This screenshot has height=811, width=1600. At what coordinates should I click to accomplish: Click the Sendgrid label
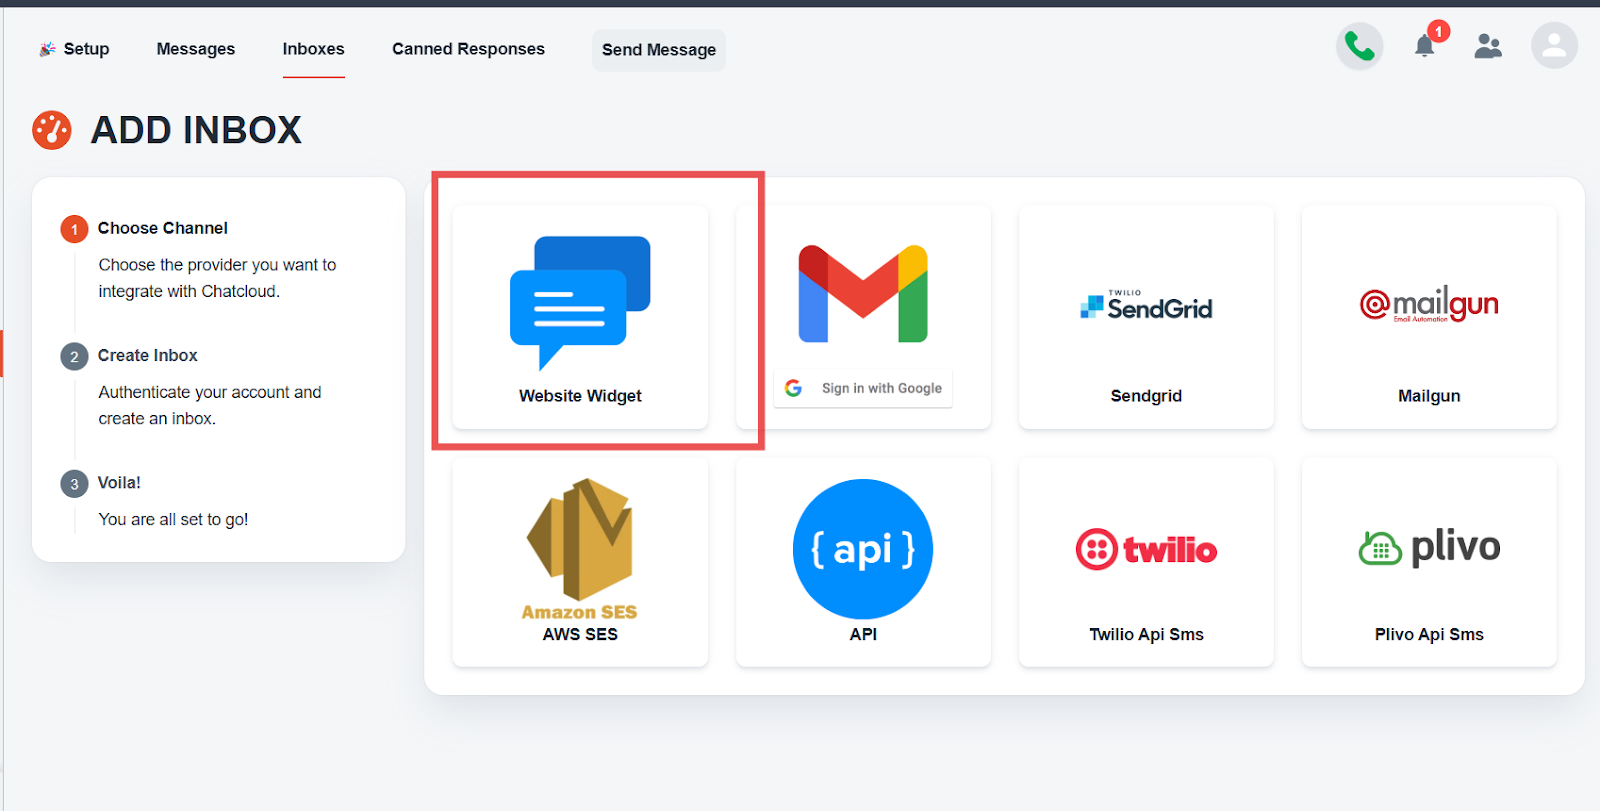pyautogui.click(x=1146, y=396)
